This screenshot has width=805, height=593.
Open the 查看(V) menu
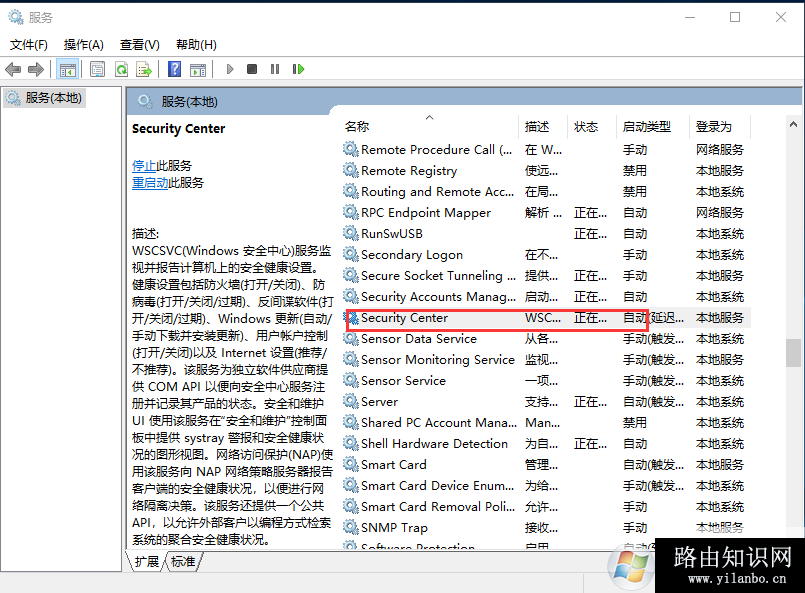[140, 45]
